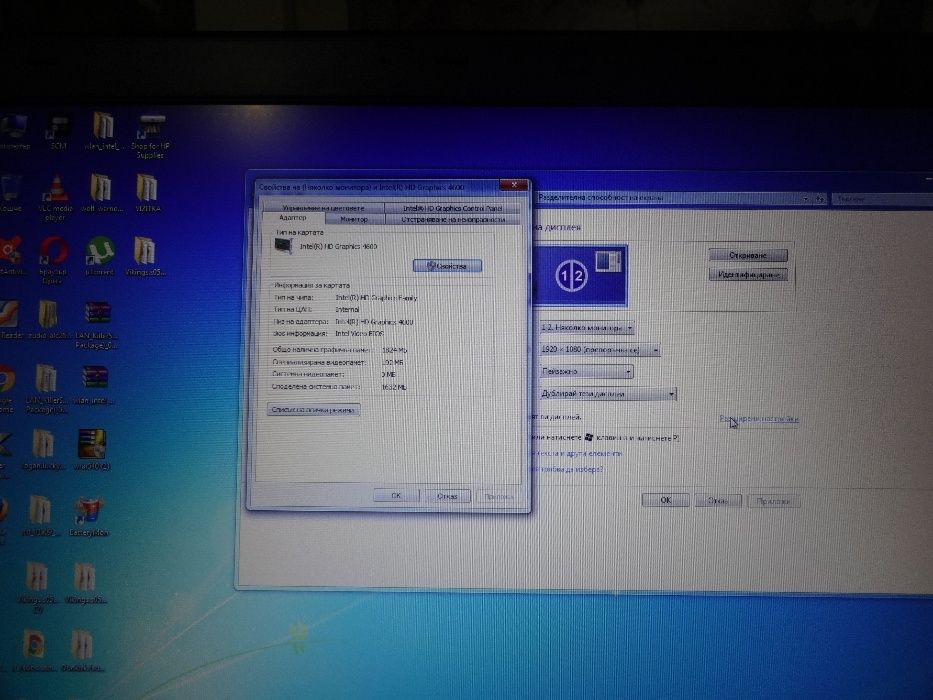Launch VLC media player shortcut
Image resolution: width=933 pixels, height=700 pixels.
(x=55, y=196)
